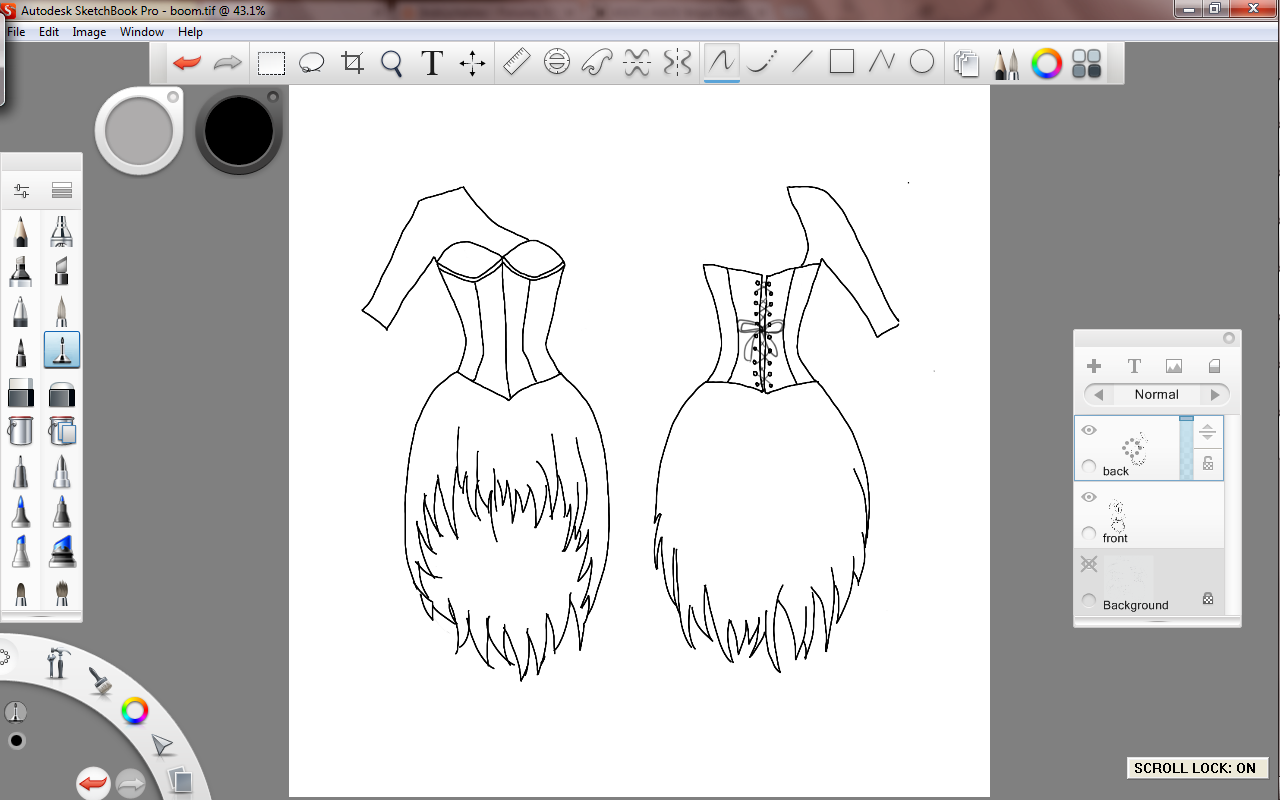The height and width of the screenshot is (800, 1280).
Task: Click the radio circle on the Background layer
Action: [1089, 601]
